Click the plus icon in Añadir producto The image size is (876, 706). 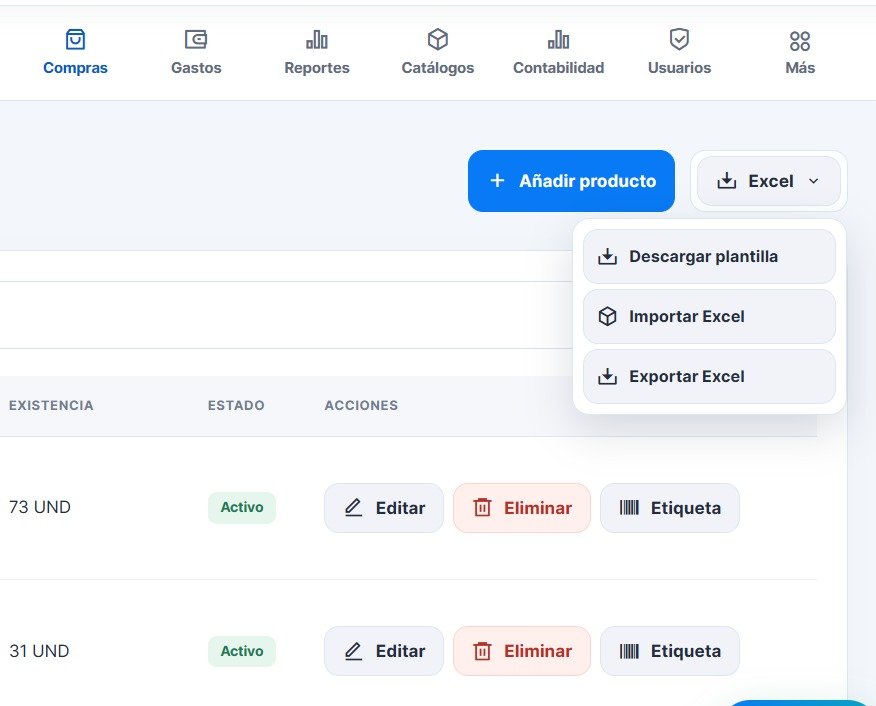point(497,181)
